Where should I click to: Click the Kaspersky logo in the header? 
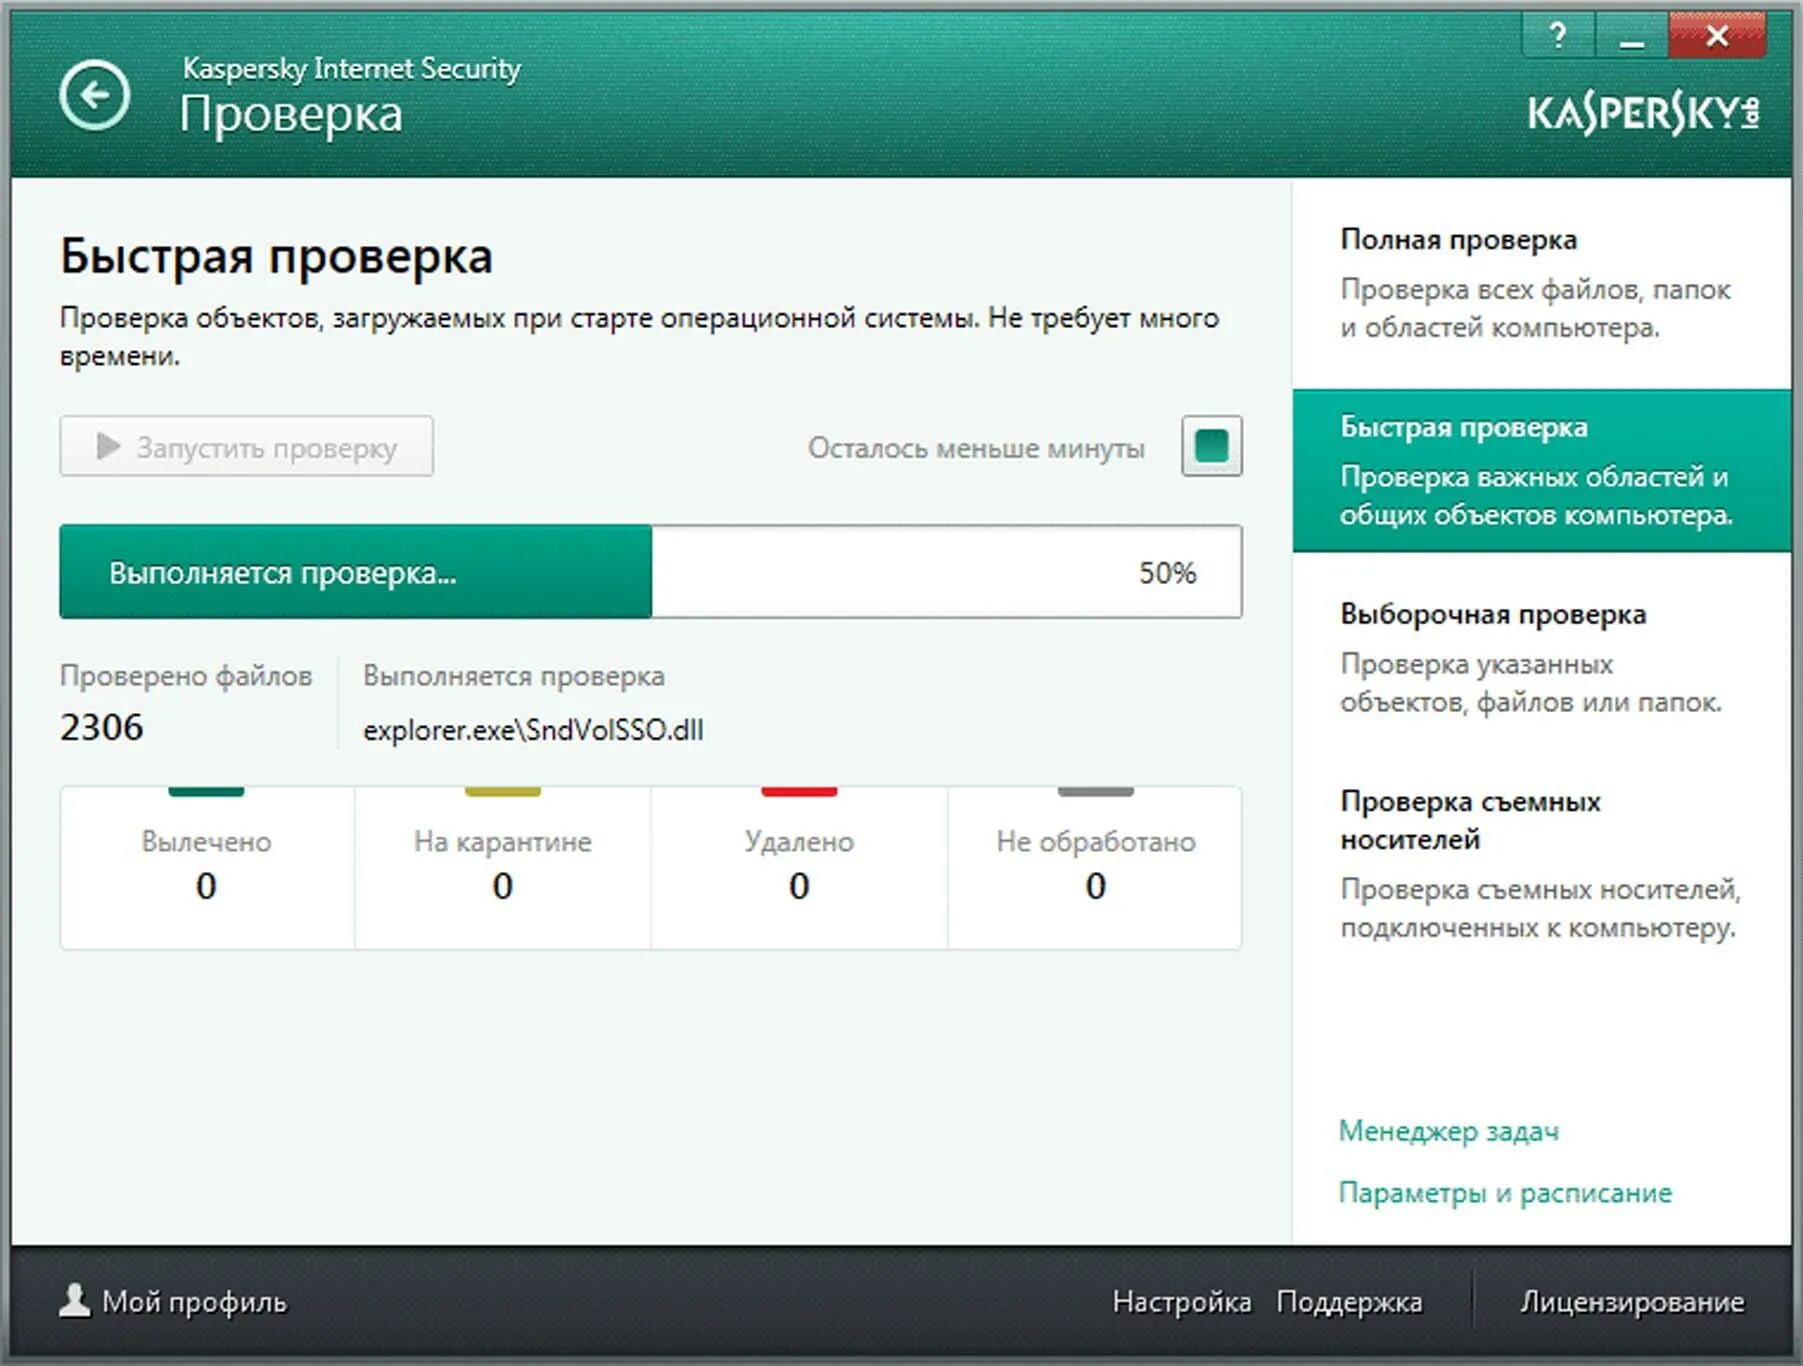click(1643, 113)
